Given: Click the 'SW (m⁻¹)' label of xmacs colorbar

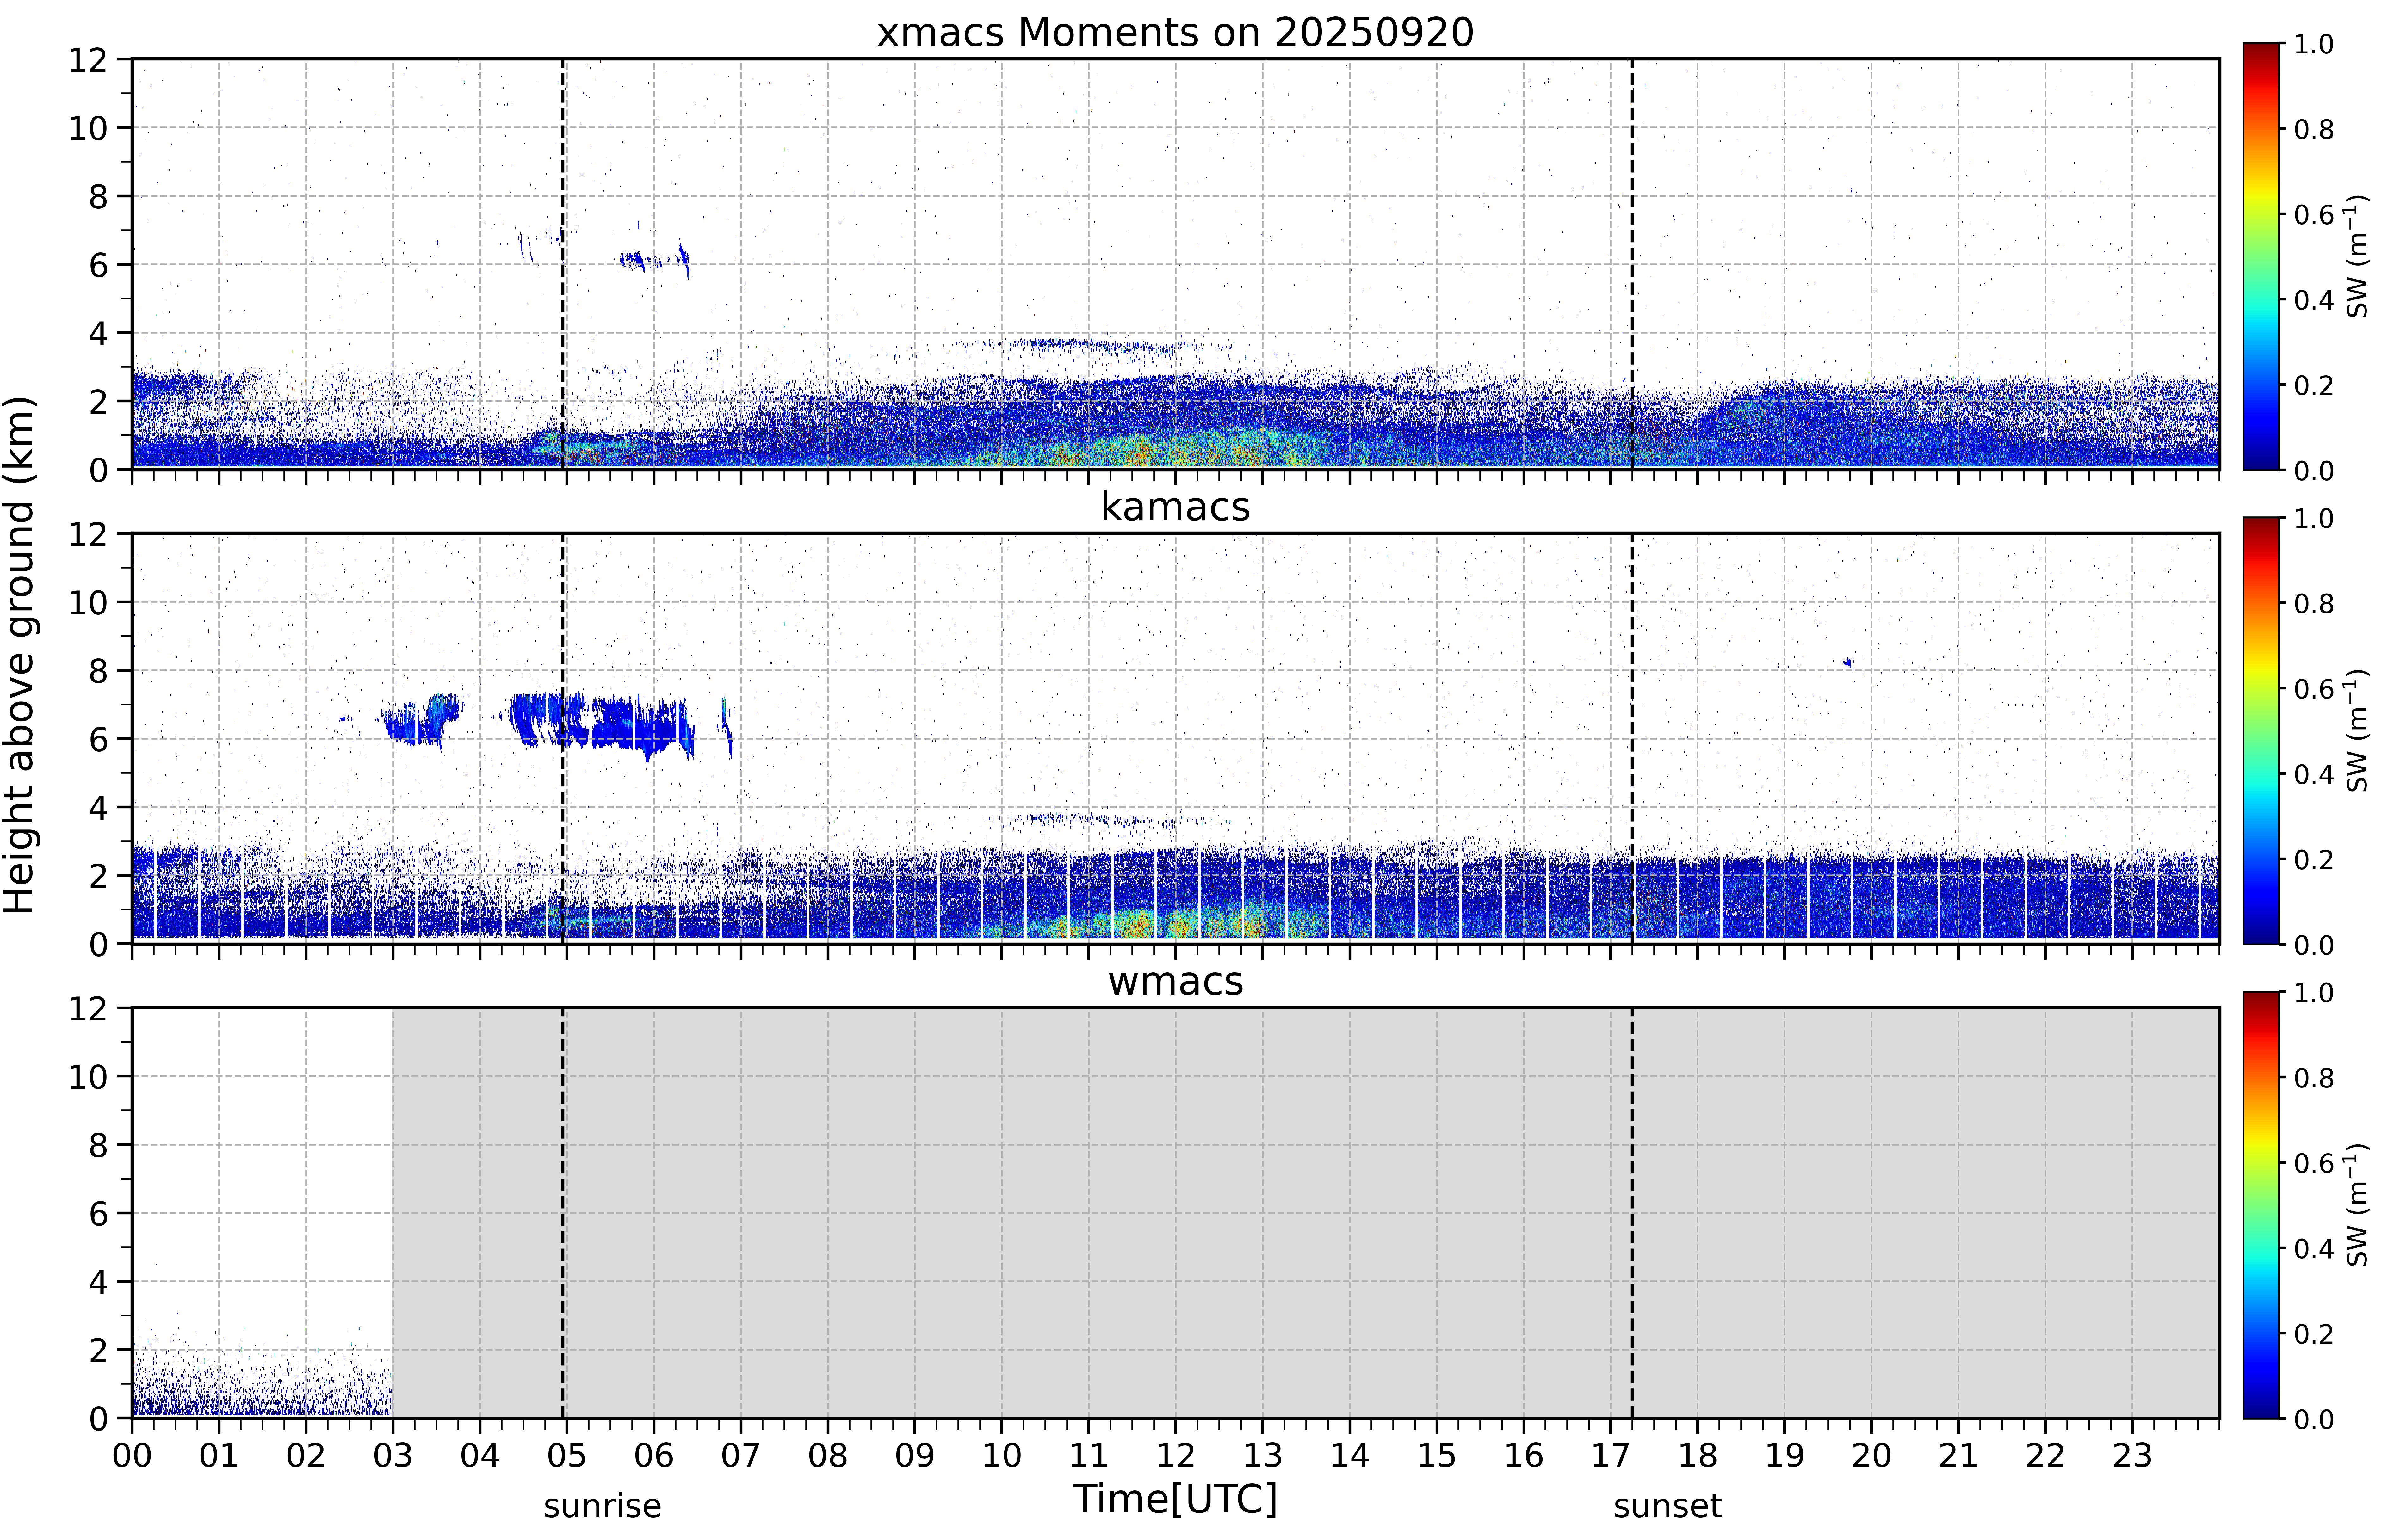Looking at the screenshot, I should [2358, 256].
